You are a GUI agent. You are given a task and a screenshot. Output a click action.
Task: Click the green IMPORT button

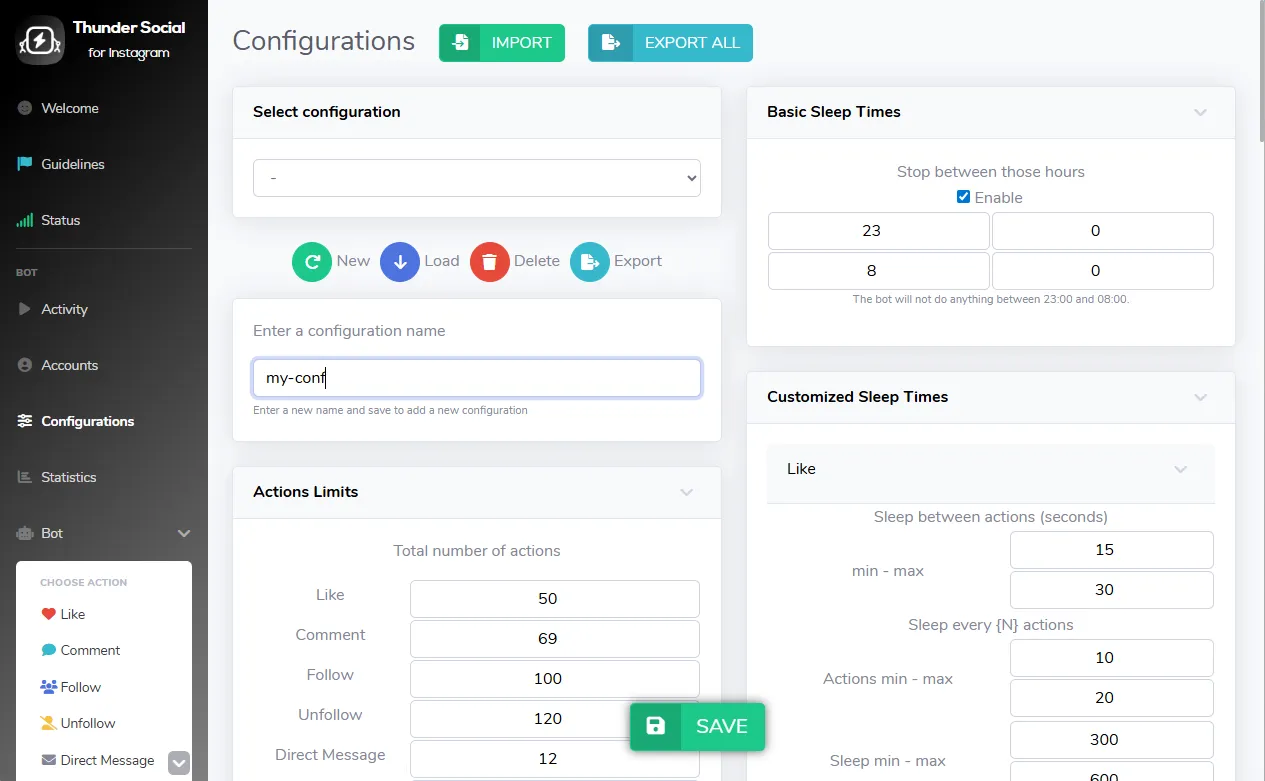(502, 43)
